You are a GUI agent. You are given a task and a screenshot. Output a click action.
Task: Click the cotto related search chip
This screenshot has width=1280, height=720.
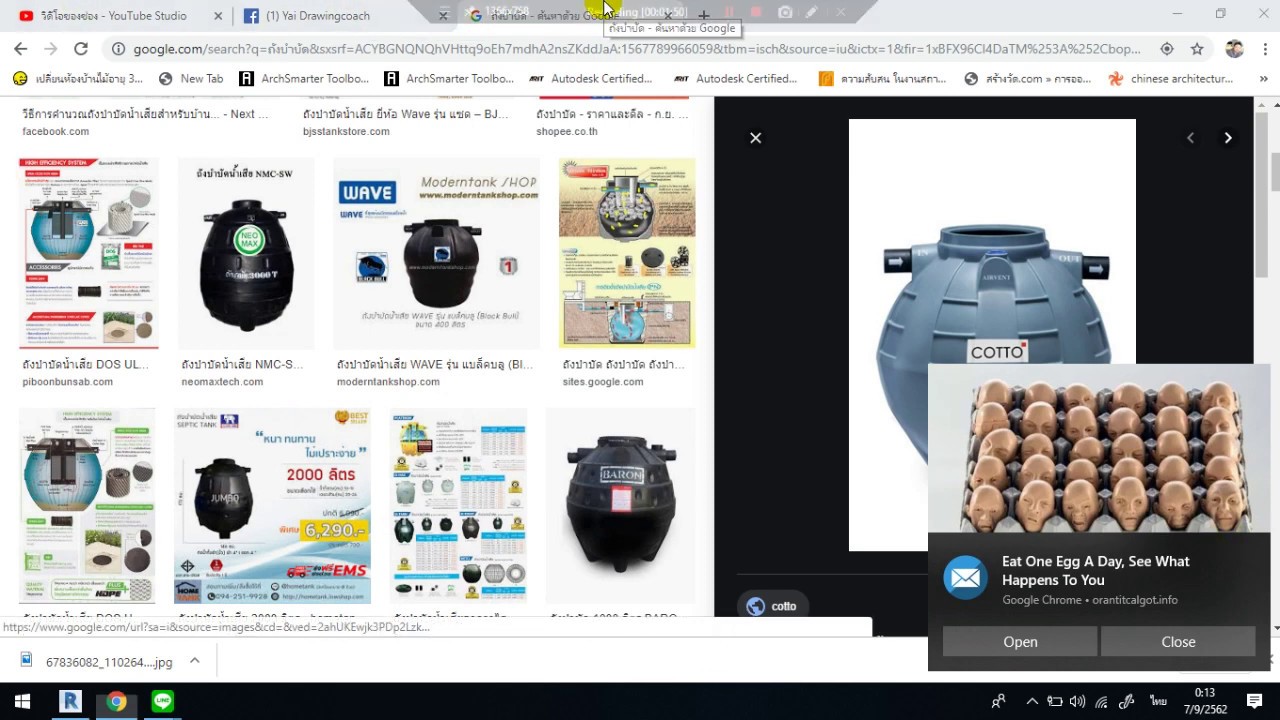(773, 606)
